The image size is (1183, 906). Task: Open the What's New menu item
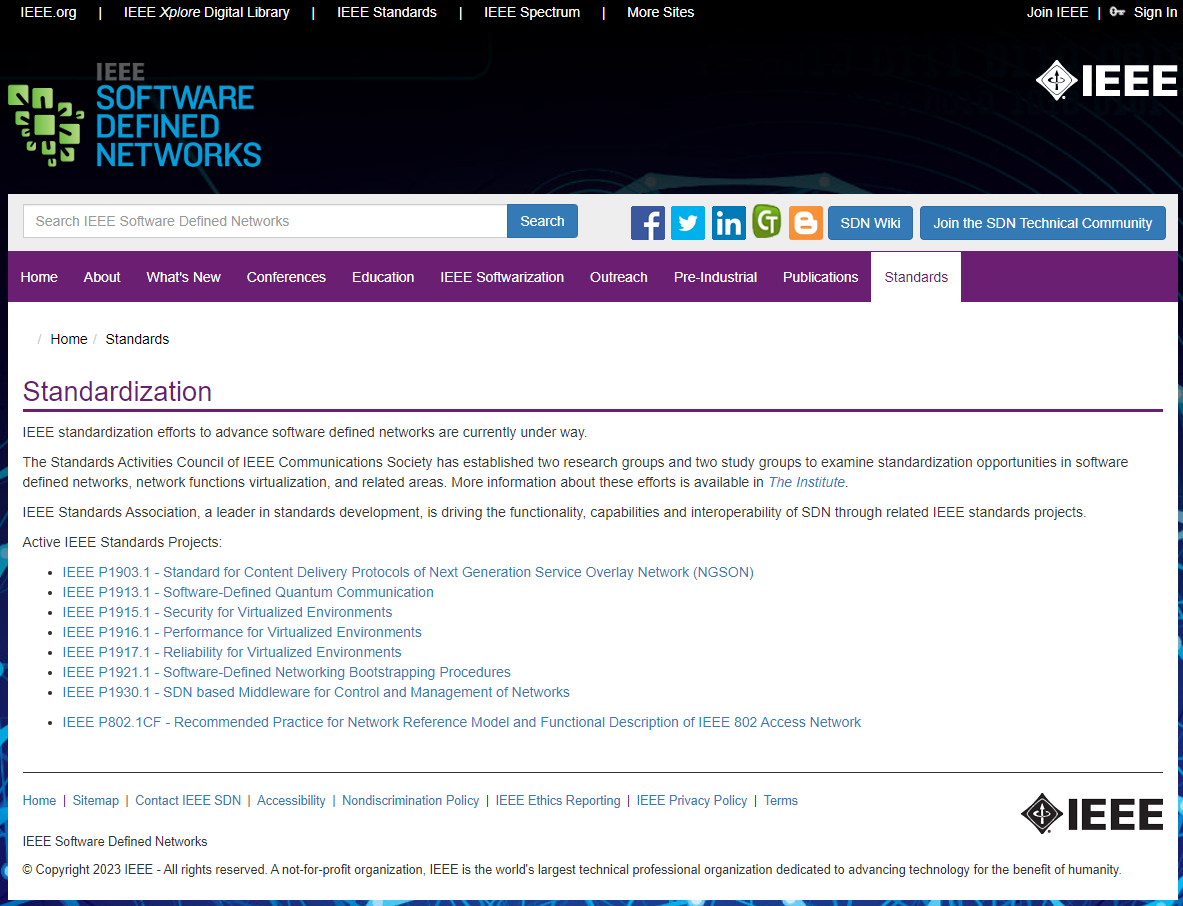[x=183, y=277]
